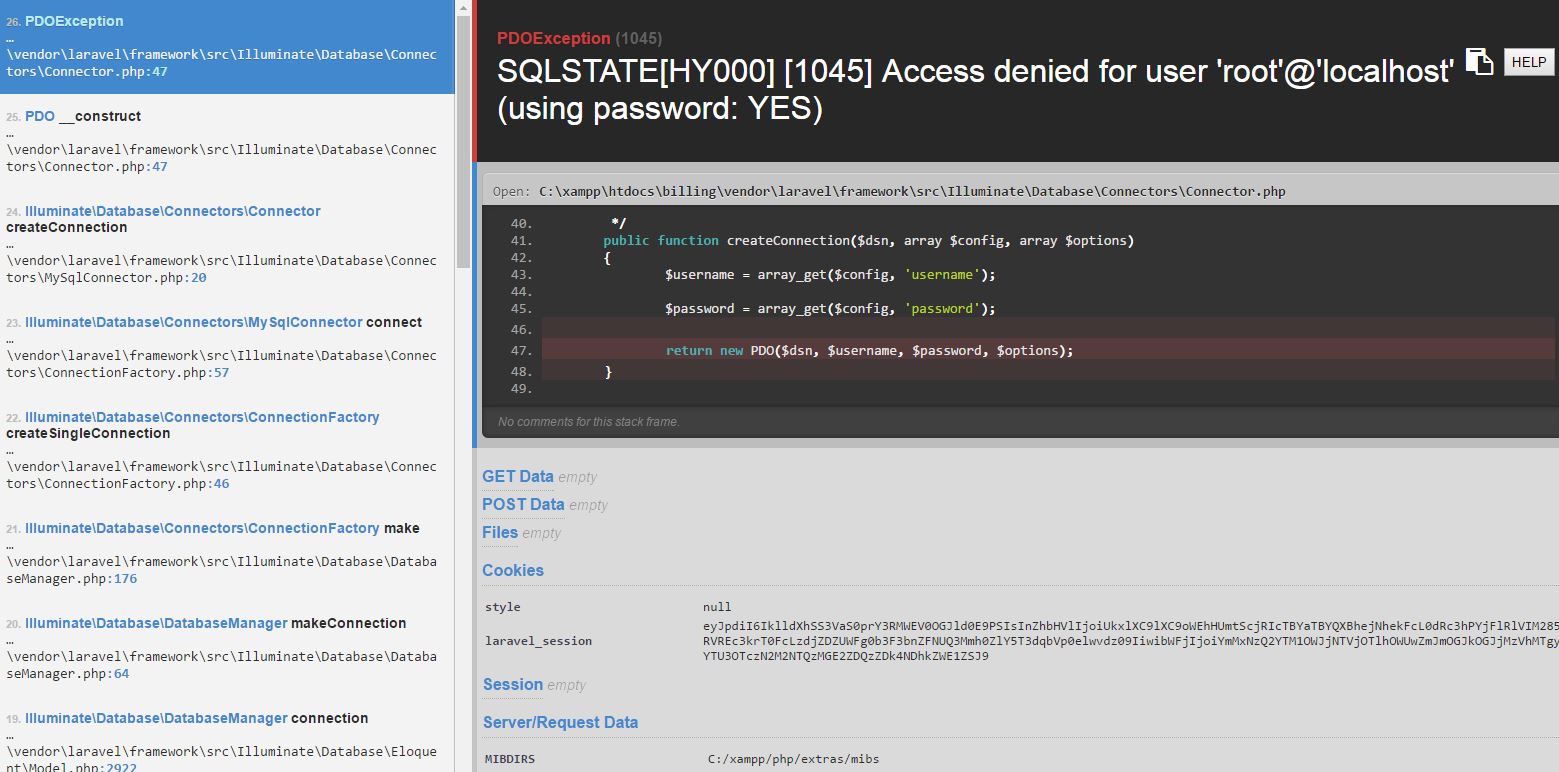Jump to Files section
This screenshot has width=1559, height=772.
pos(500,533)
